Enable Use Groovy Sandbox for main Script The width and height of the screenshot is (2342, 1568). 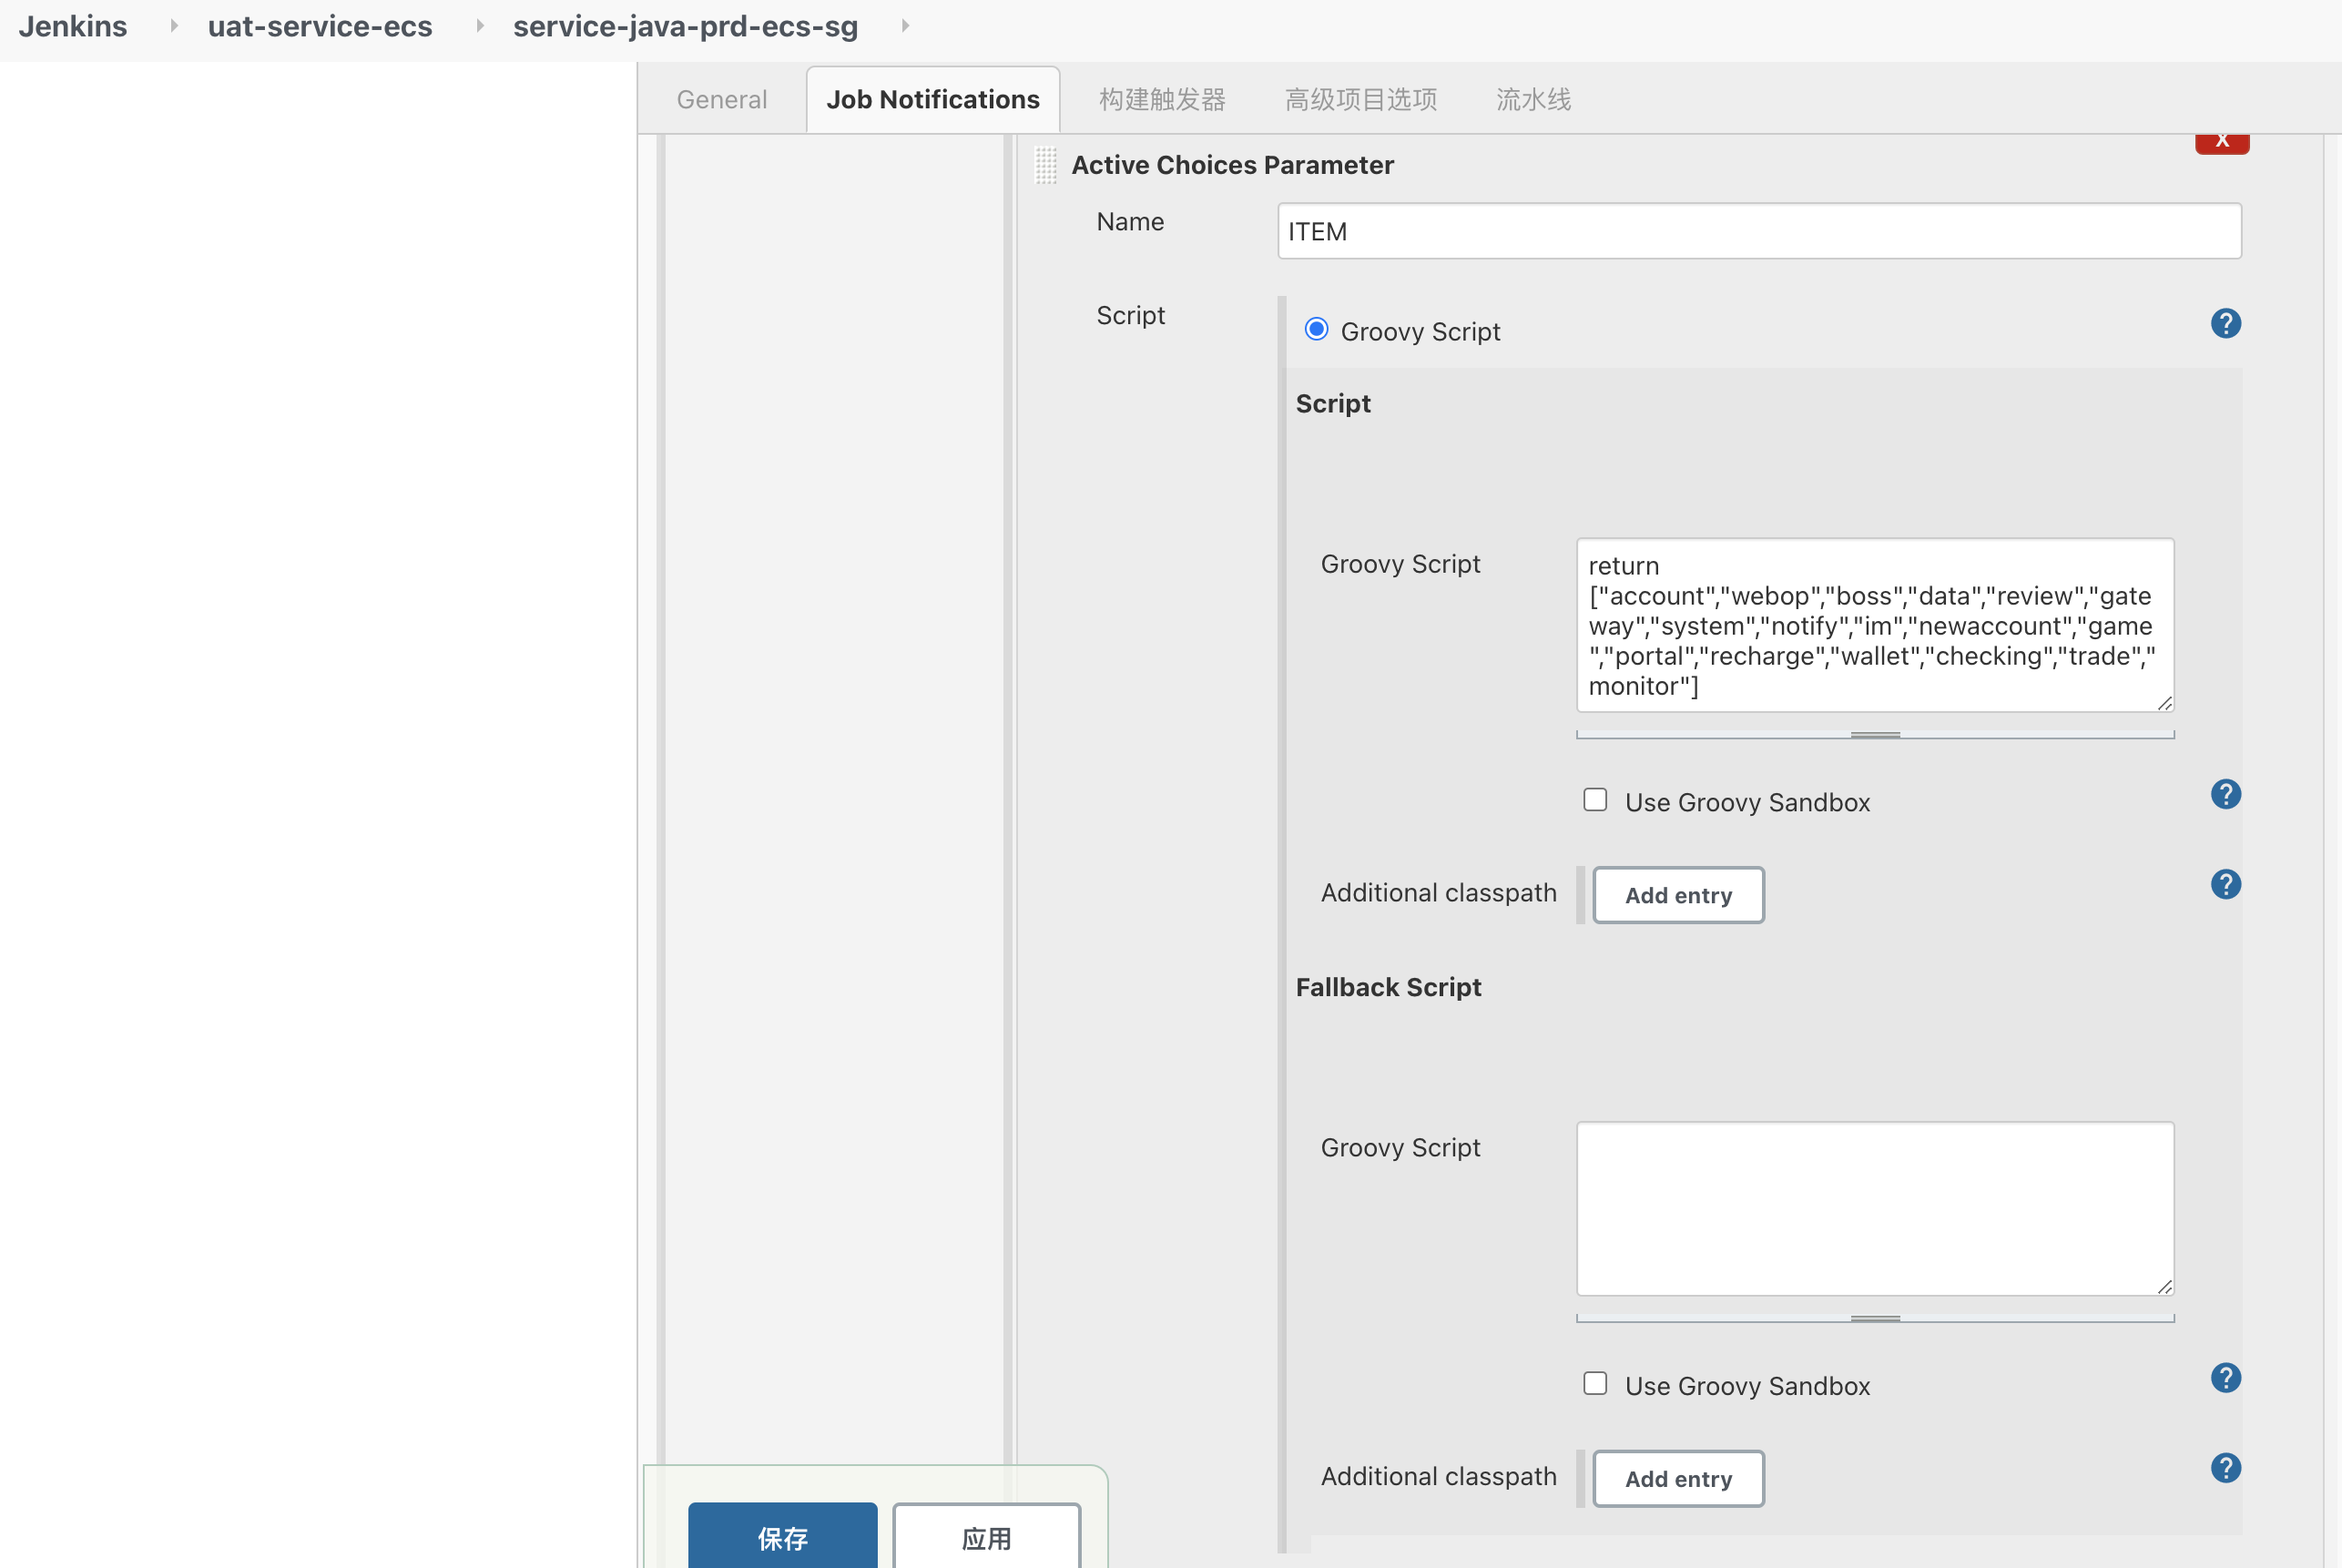(x=1595, y=800)
